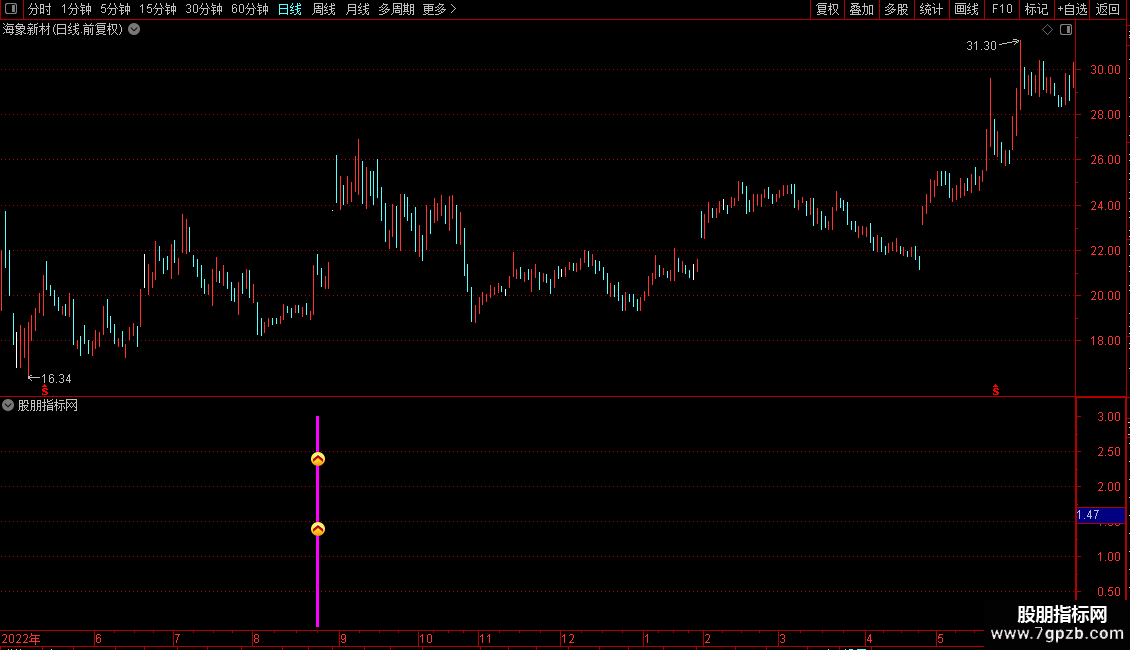Toggle the chart panel layout icon

click(x=1066, y=30)
